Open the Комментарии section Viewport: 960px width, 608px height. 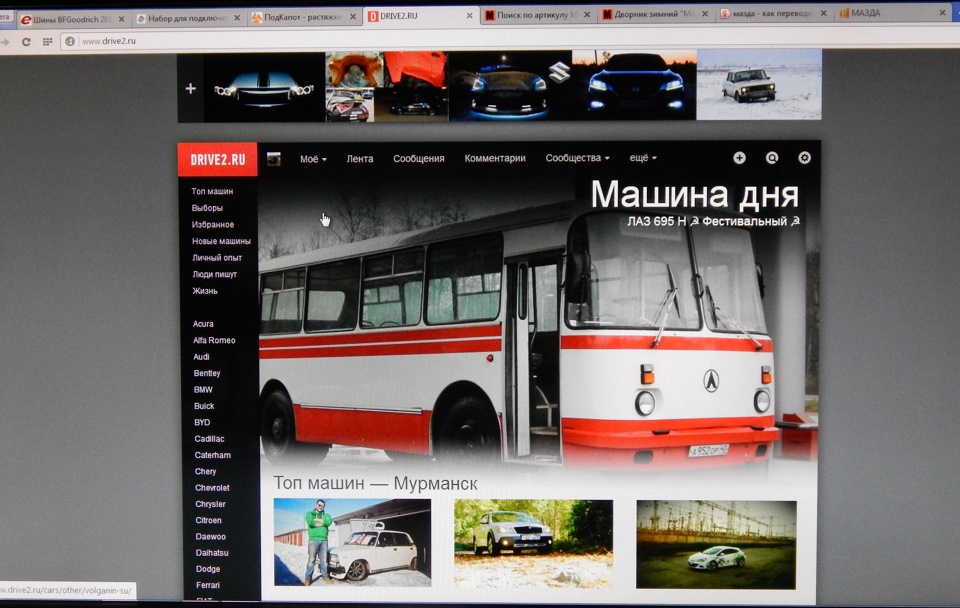point(495,157)
